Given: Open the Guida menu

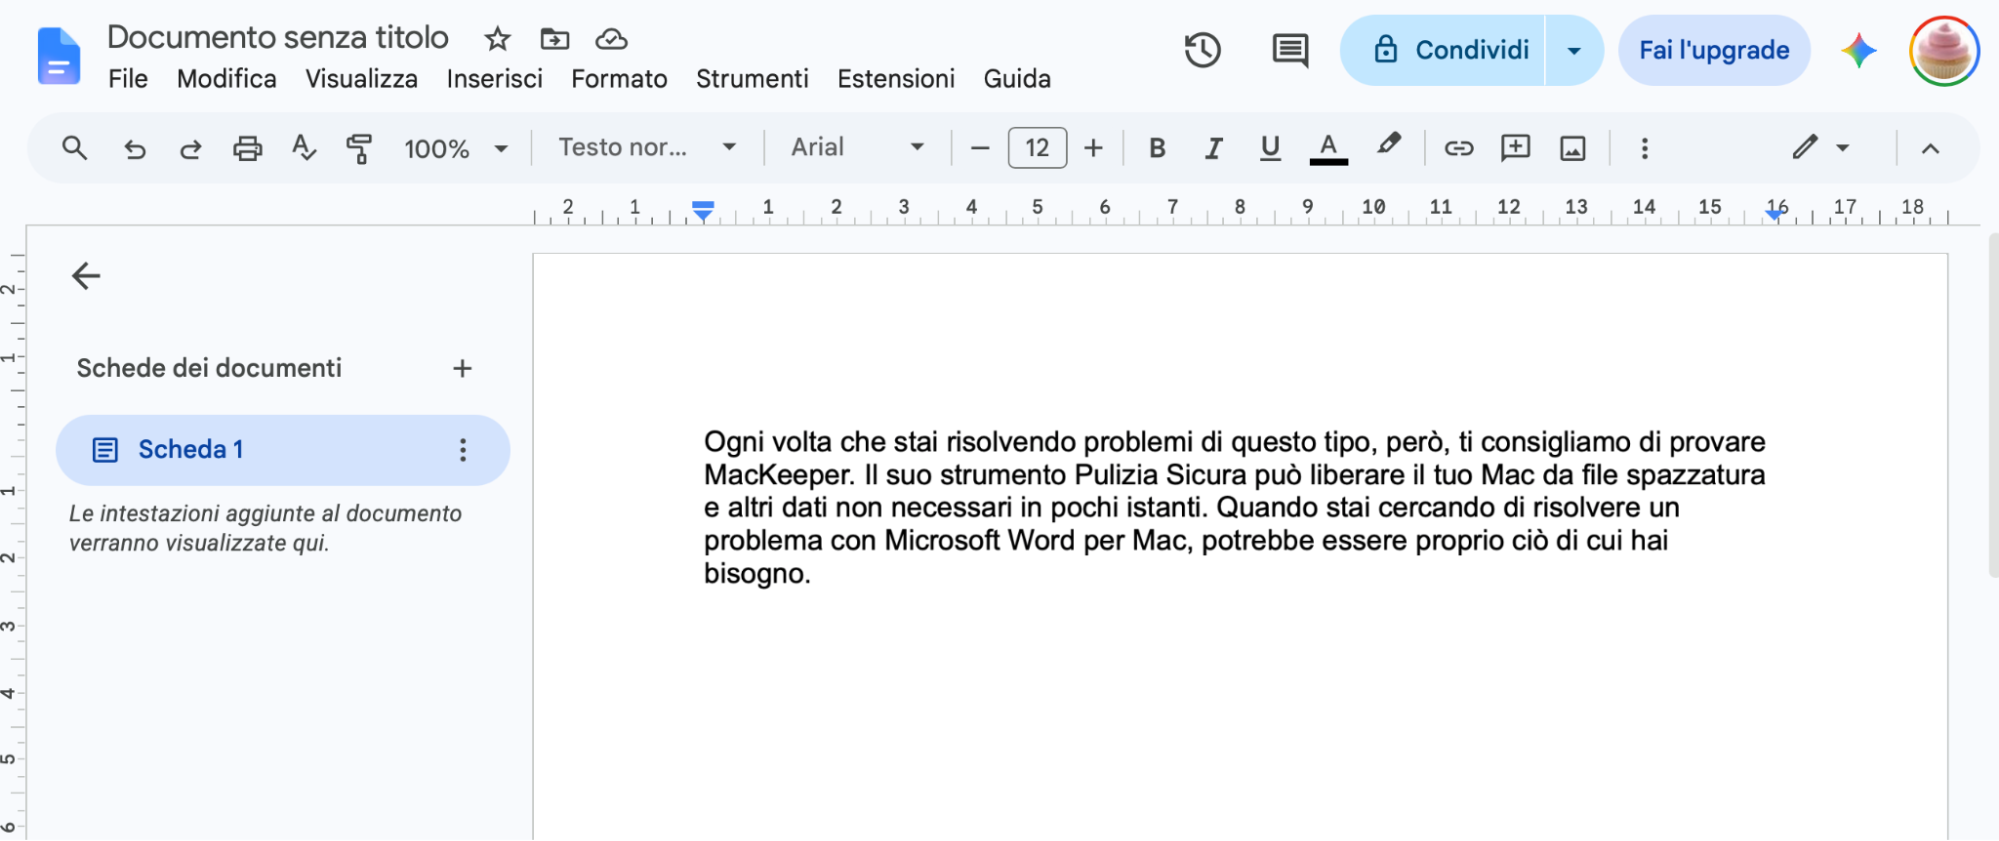Looking at the screenshot, I should 1017,79.
